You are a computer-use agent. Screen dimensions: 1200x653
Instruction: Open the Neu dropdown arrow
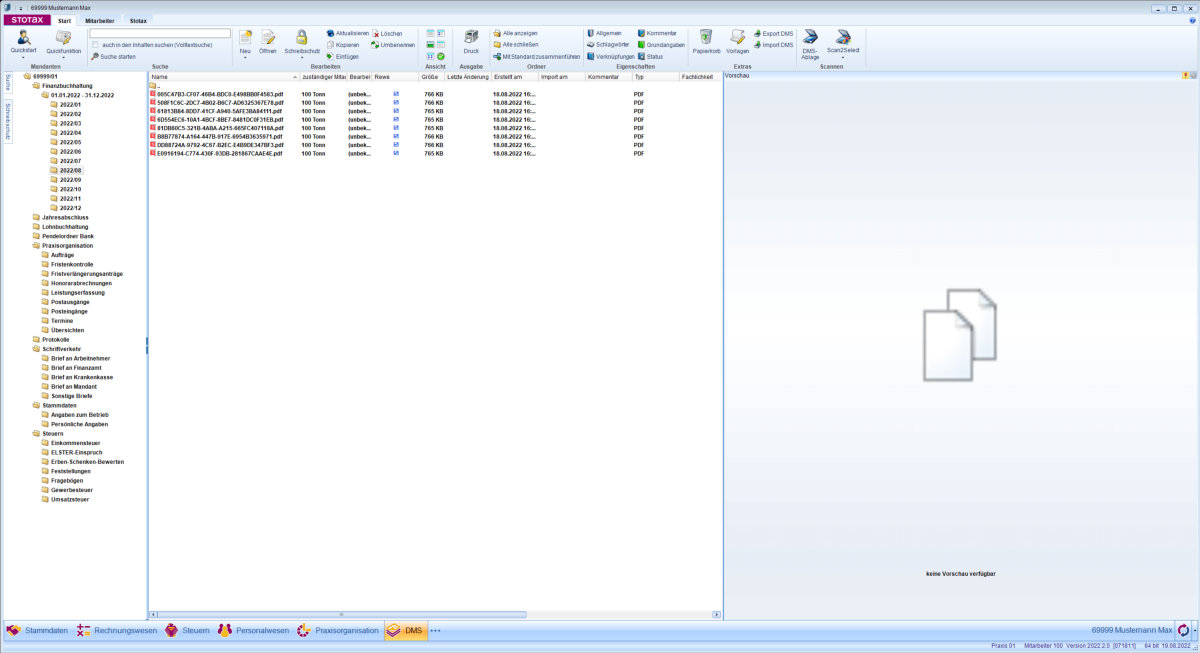point(245,58)
